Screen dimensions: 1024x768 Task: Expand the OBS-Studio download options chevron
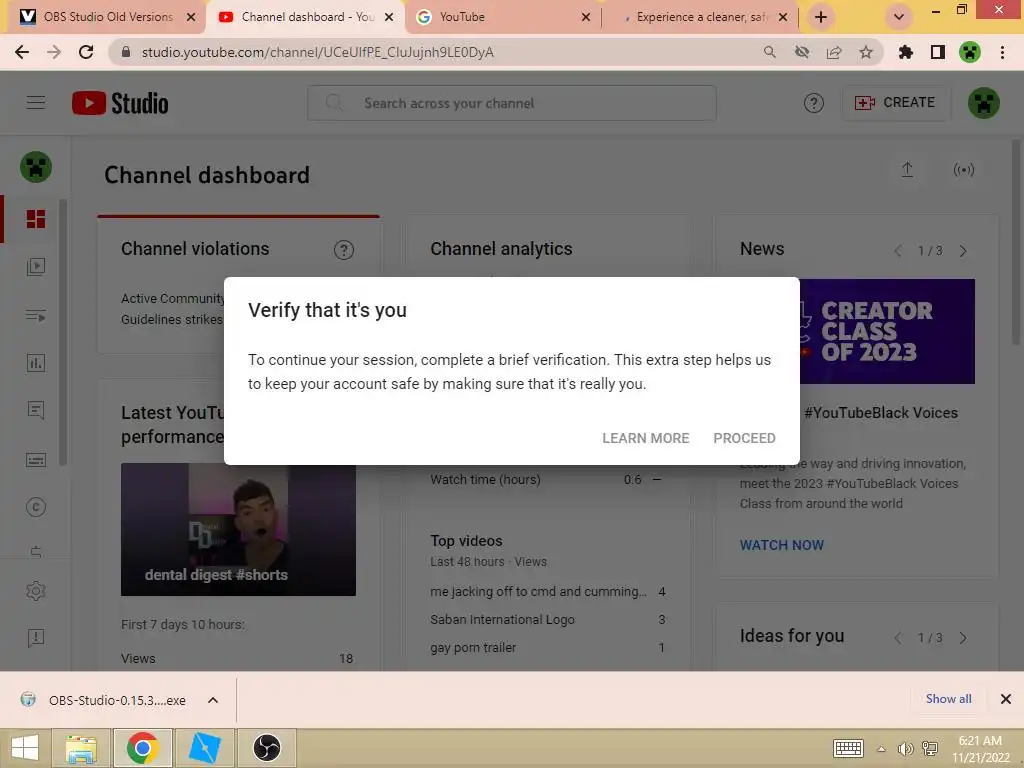[x=213, y=700]
